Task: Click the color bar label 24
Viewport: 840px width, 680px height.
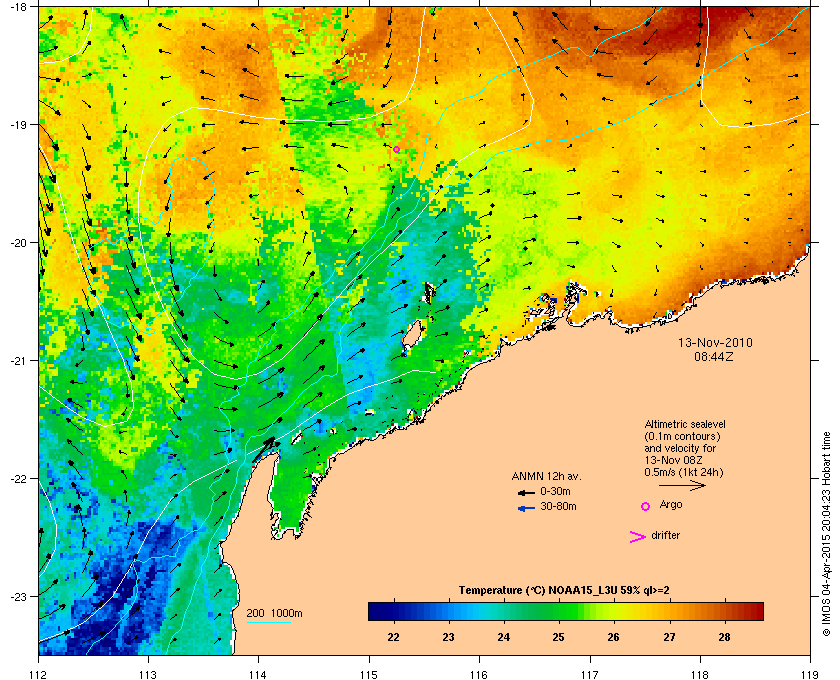Action: click(x=504, y=637)
